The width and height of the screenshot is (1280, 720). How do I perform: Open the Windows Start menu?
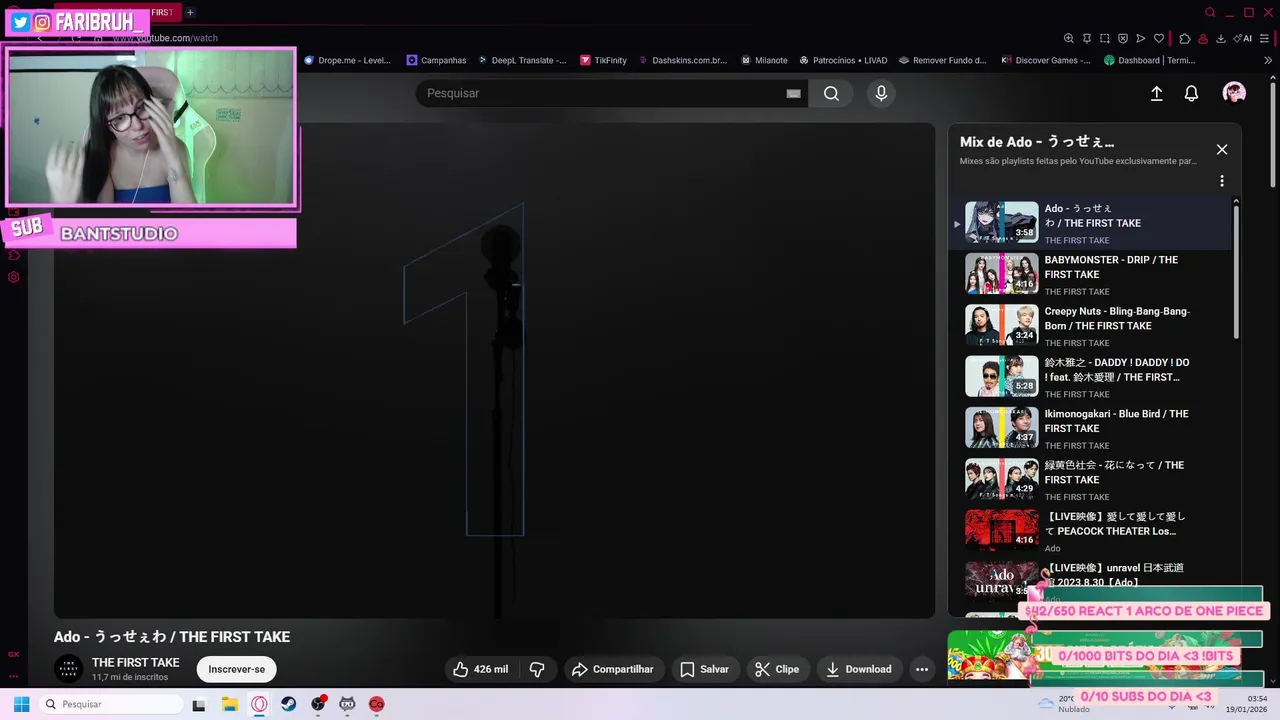click(21, 704)
